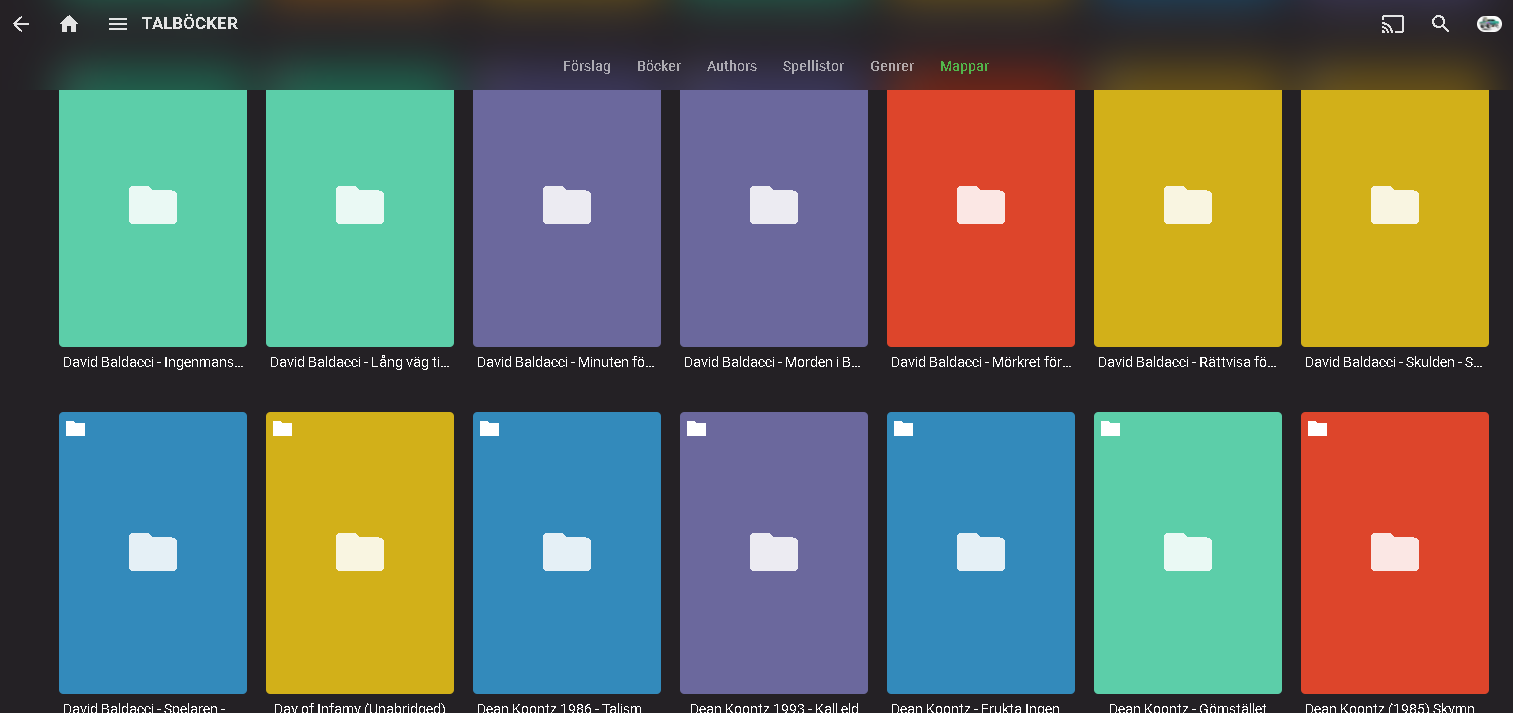Open the search magnifier icon

pyautogui.click(x=1440, y=24)
